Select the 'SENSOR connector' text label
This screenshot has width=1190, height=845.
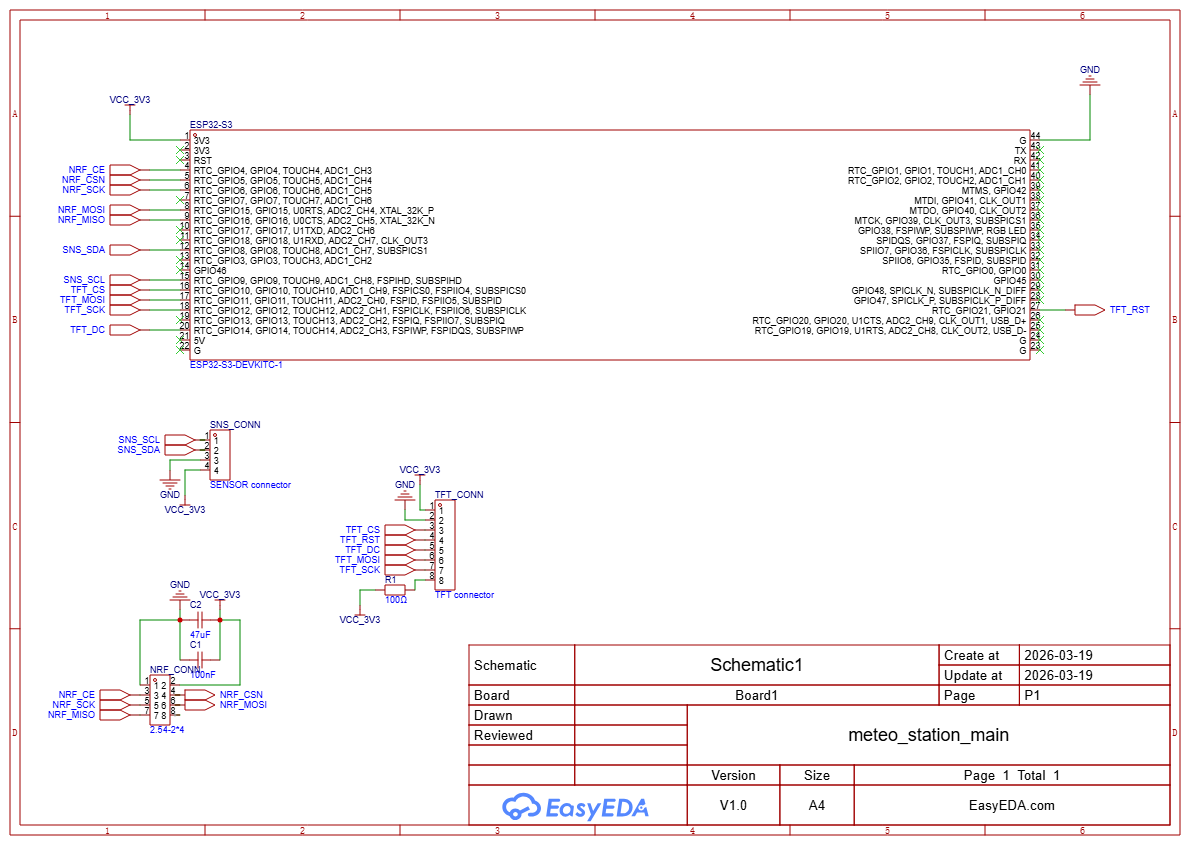tap(250, 485)
